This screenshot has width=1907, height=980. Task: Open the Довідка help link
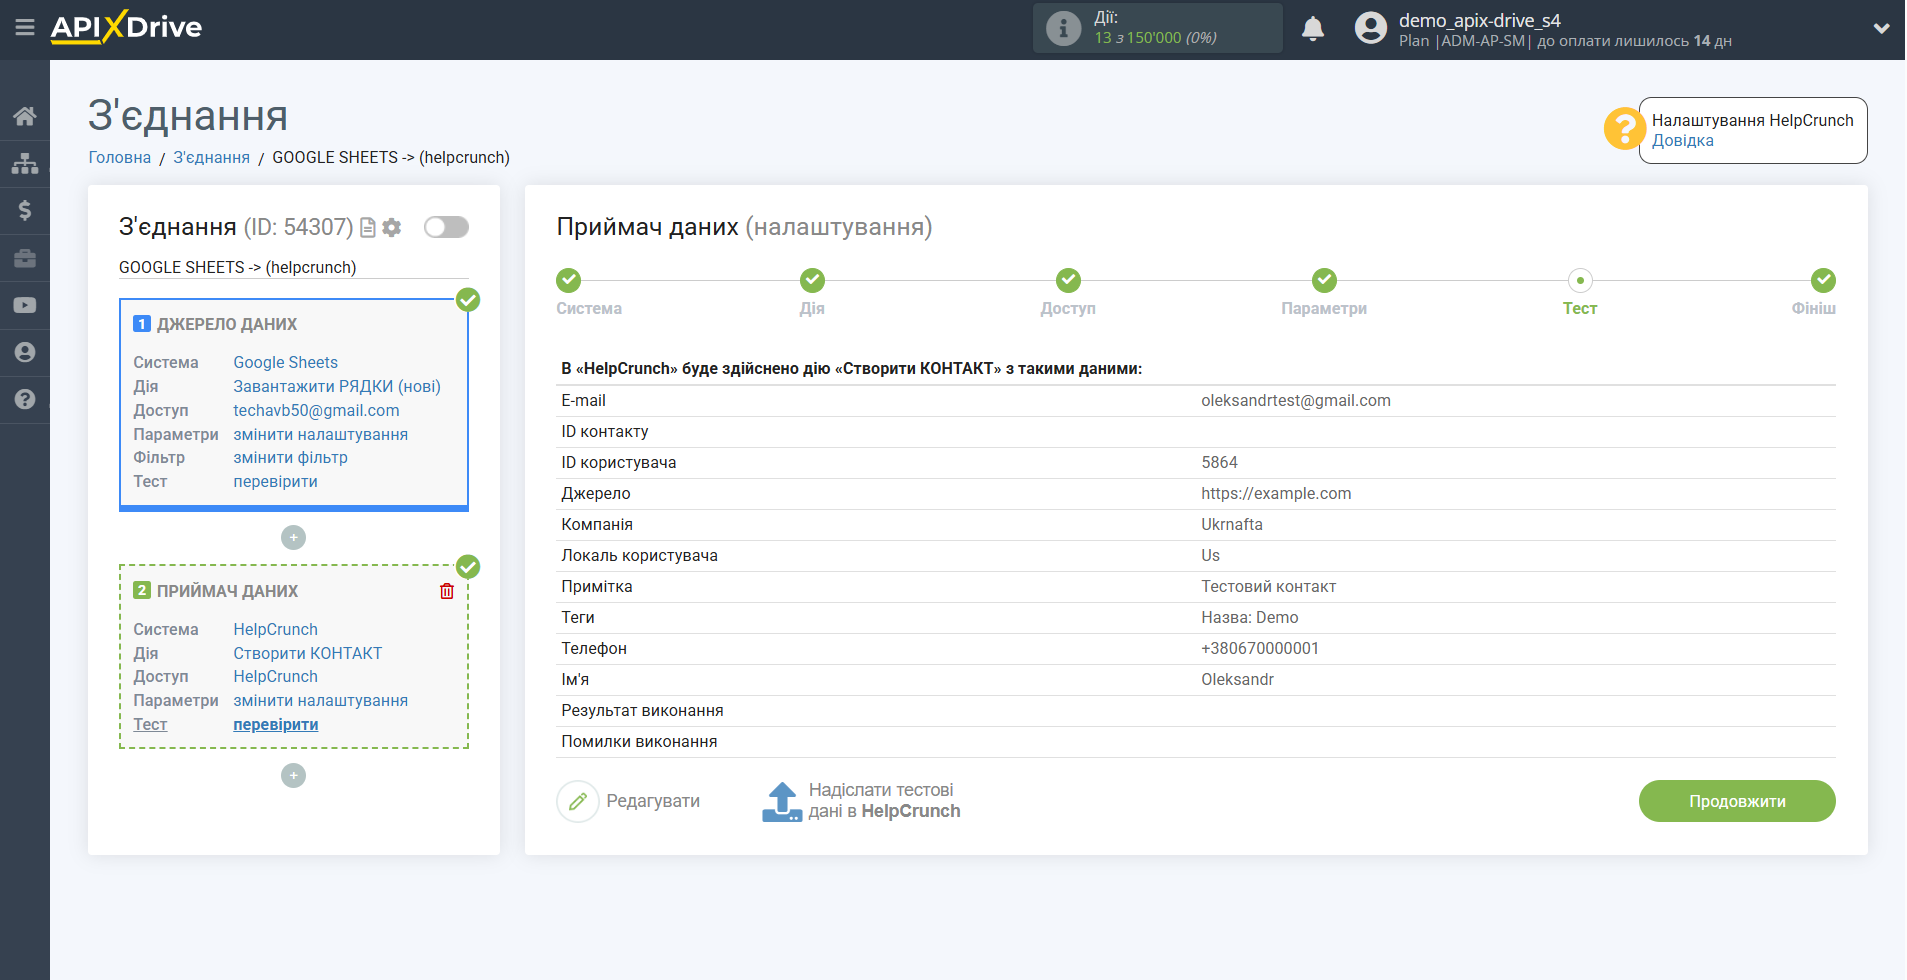pos(1682,141)
